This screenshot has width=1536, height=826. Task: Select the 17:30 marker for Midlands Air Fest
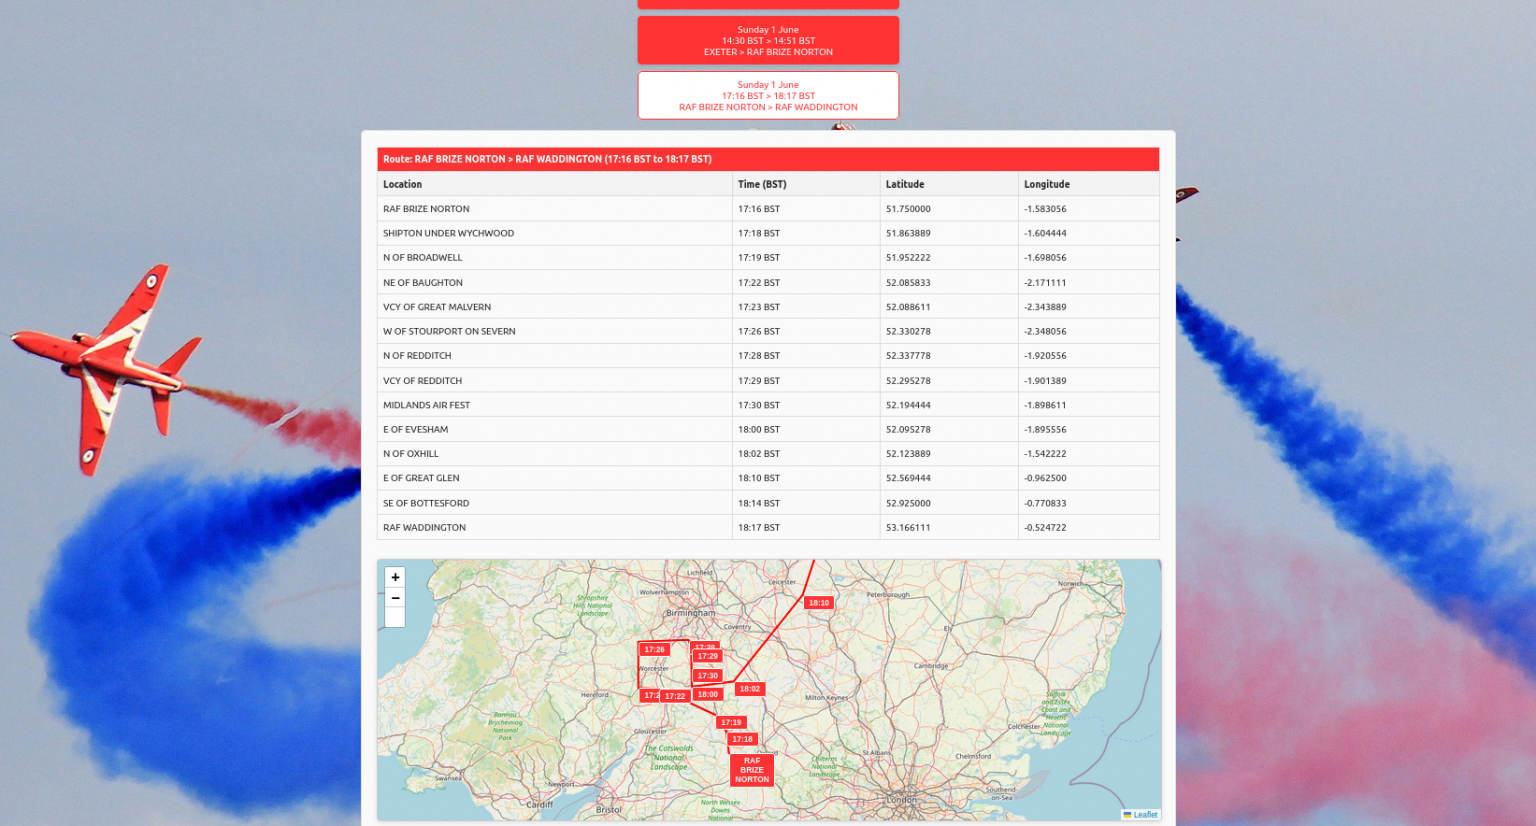point(707,675)
